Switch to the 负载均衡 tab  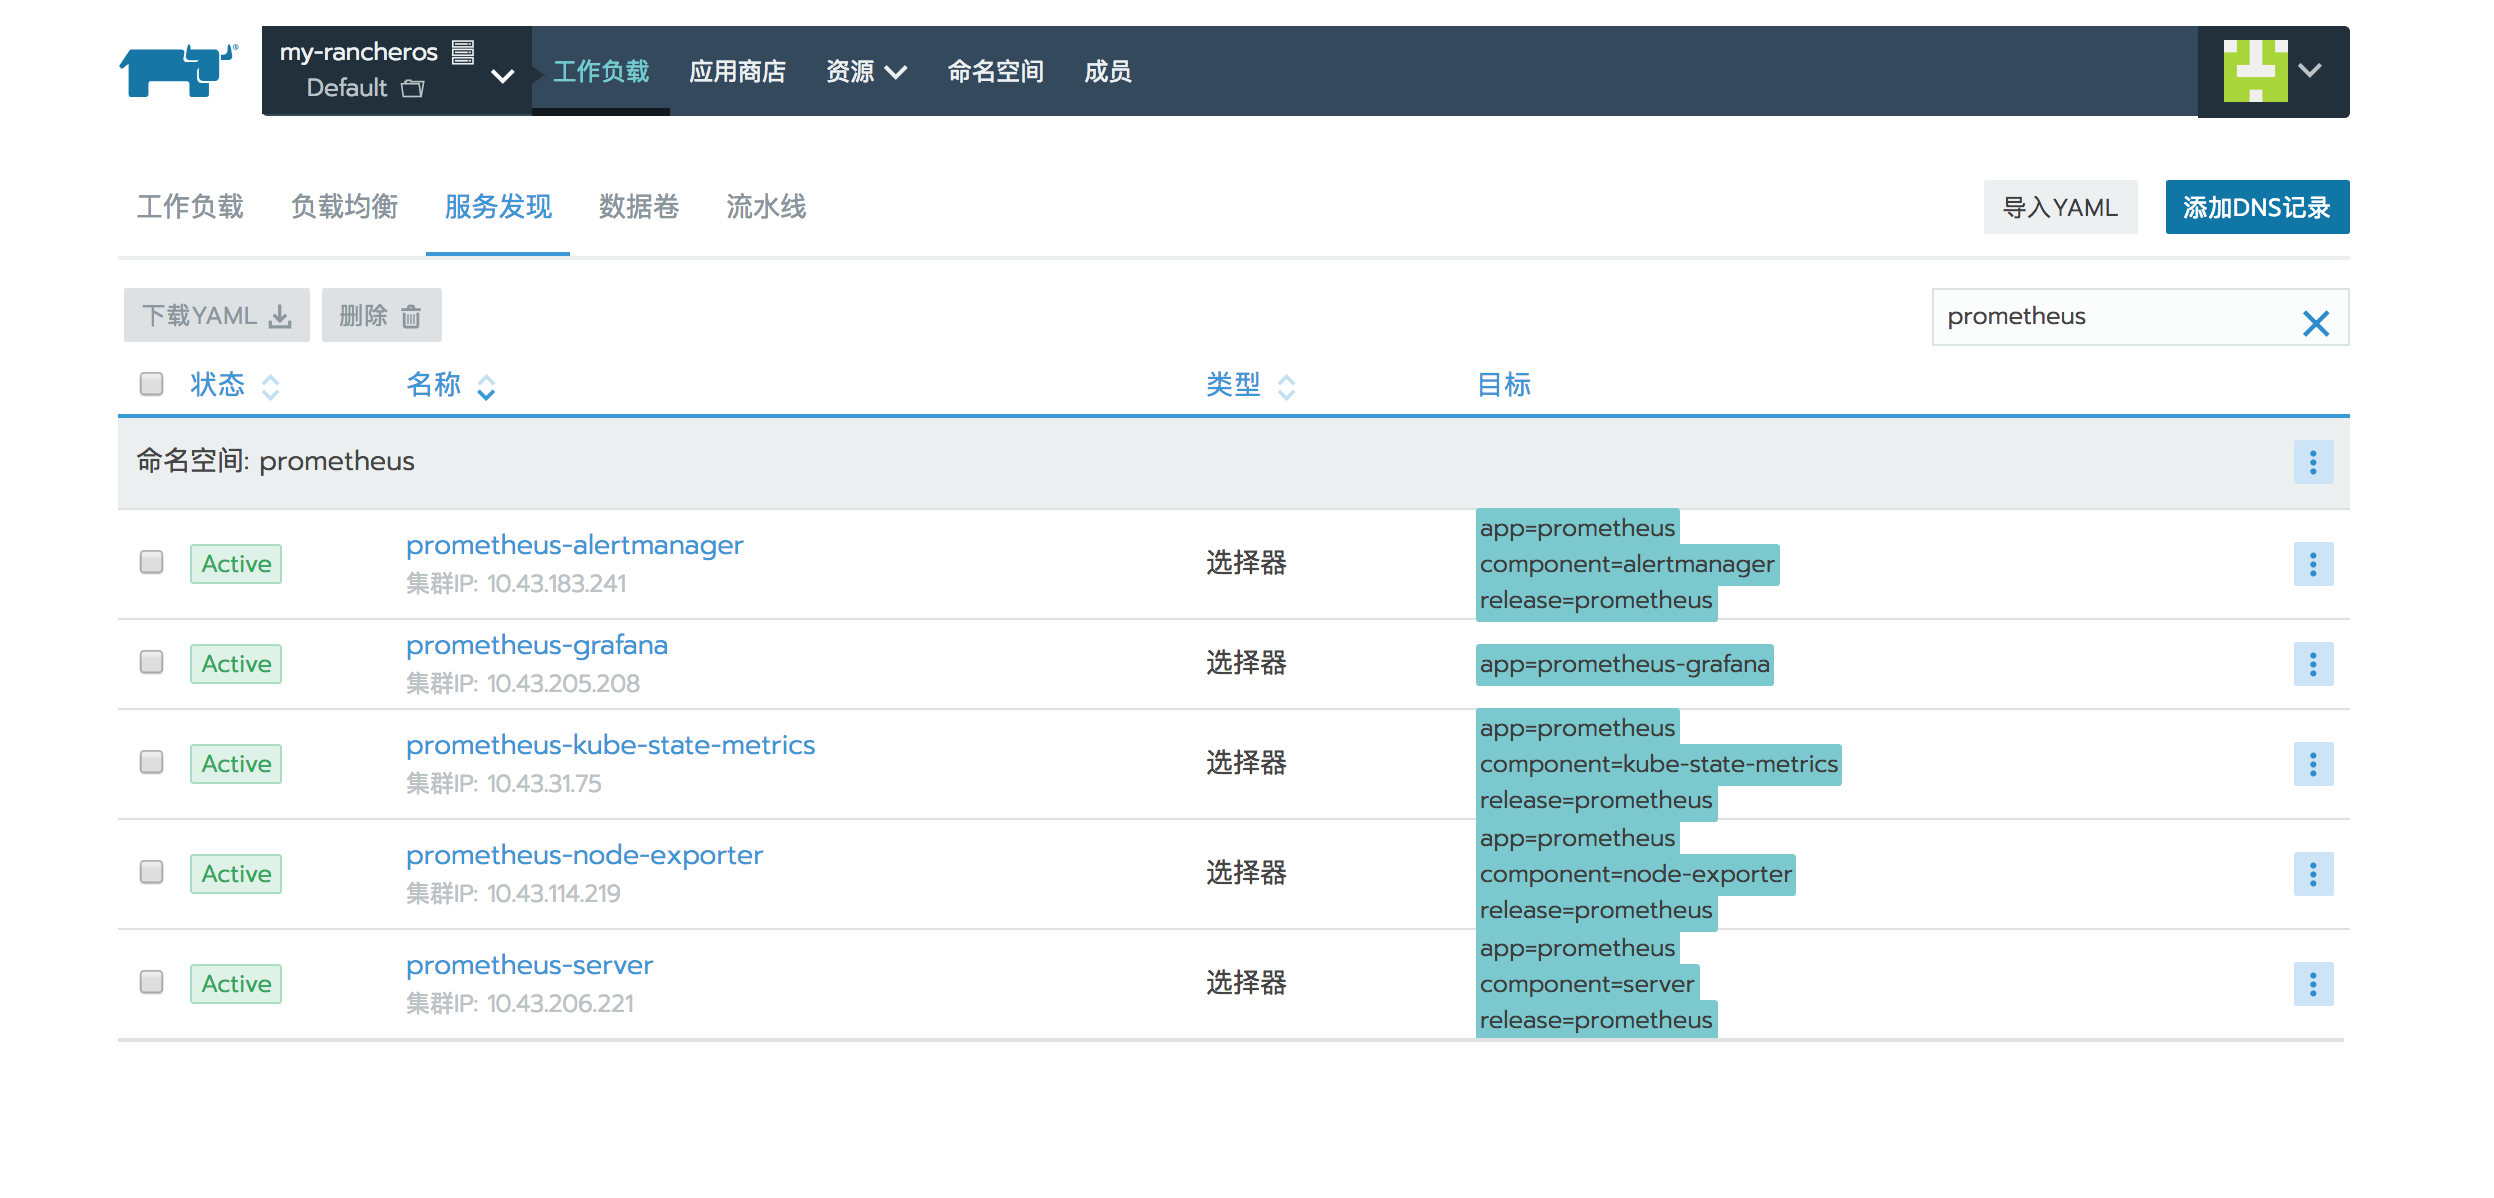pyautogui.click(x=344, y=207)
